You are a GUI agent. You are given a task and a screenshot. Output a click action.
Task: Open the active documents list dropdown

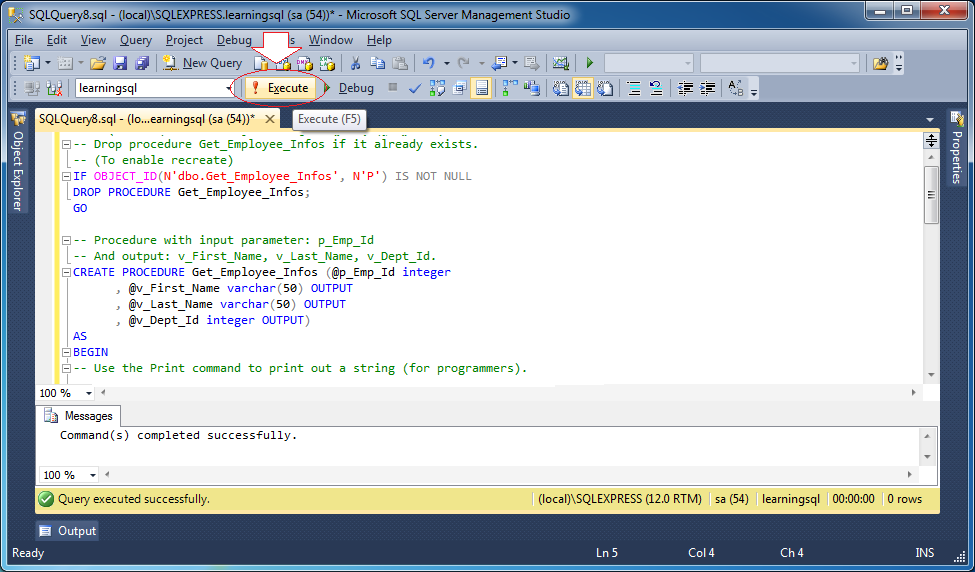coord(930,119)
